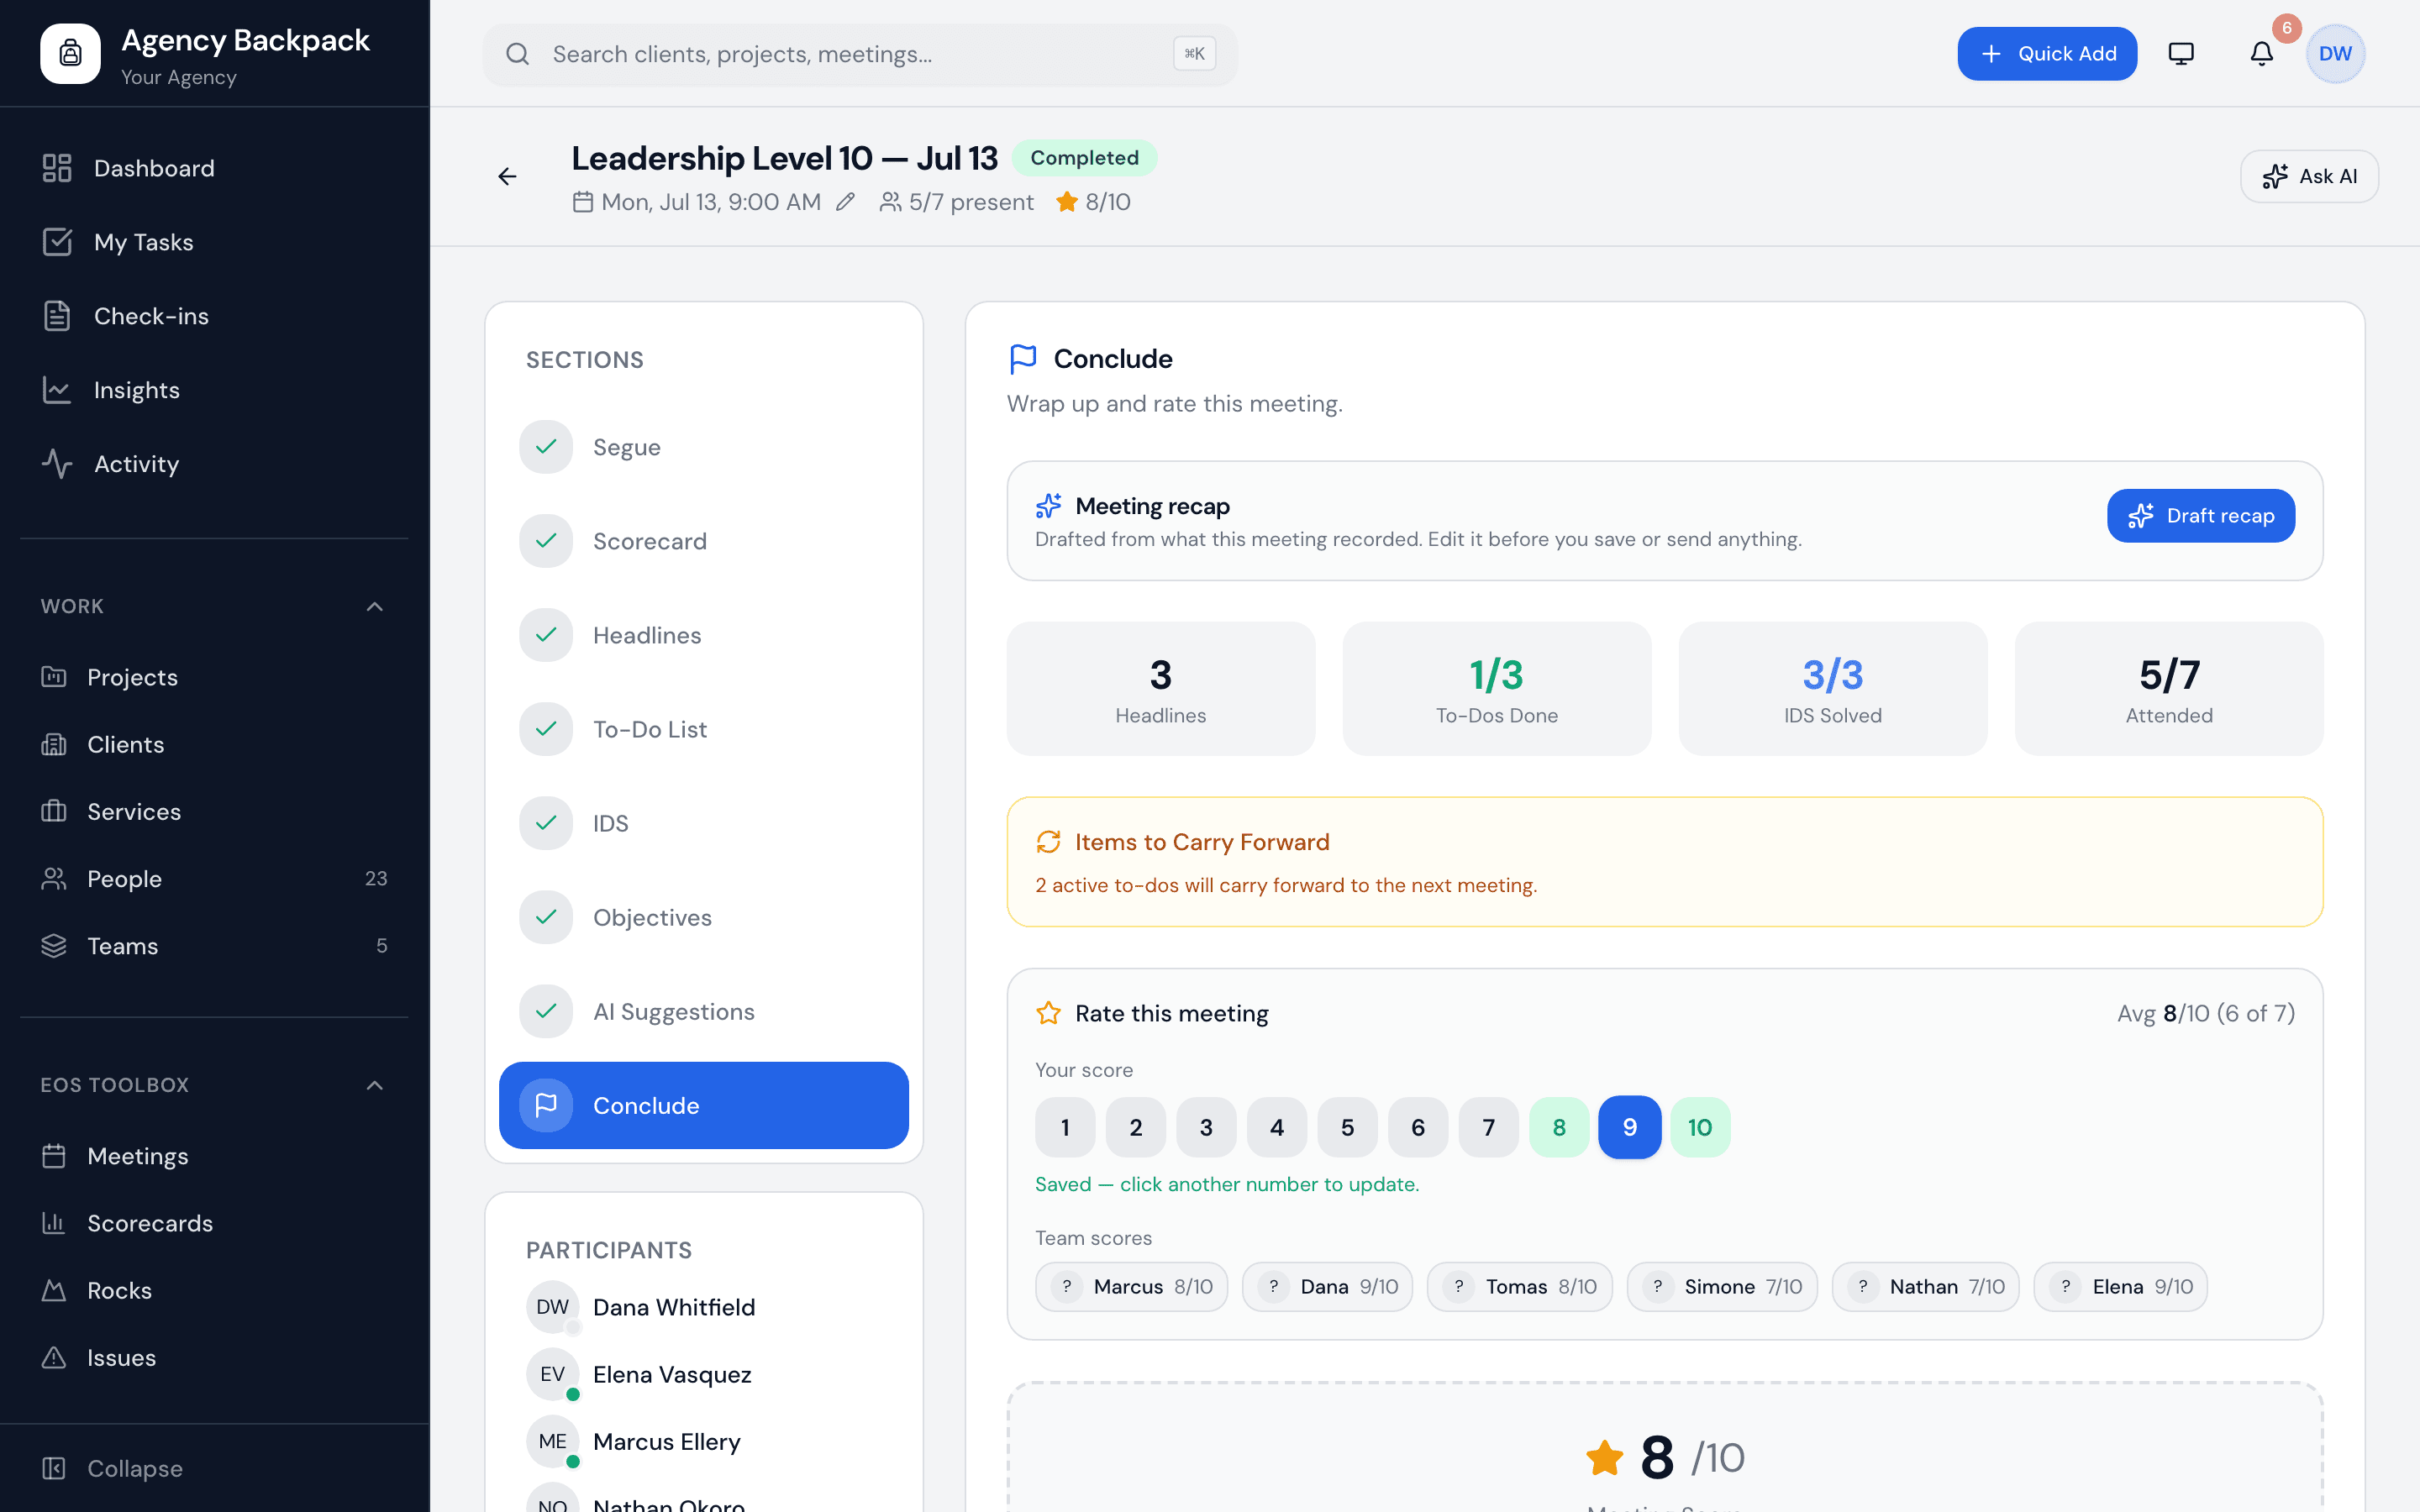Click the Quick Add button
Image resolution: width=2420 pixels, height=1512 pixels.
[x=2047, y=54]
